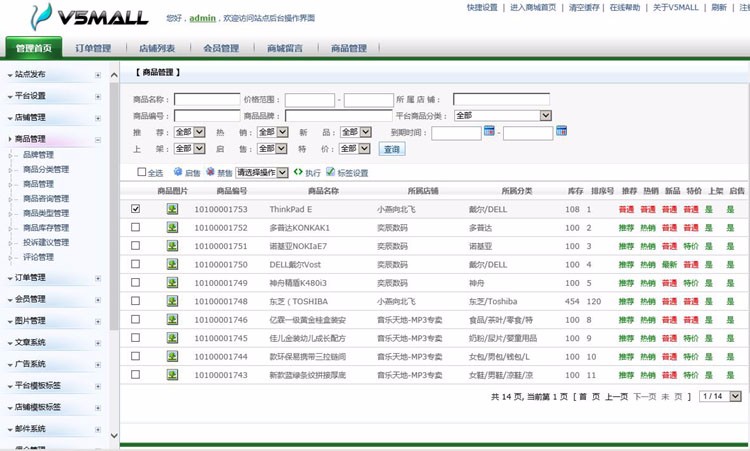This screenshot has height=451, width=750.
Task: Expand 会员管理 plus icon in sidebar
Action: click(98, 300)
